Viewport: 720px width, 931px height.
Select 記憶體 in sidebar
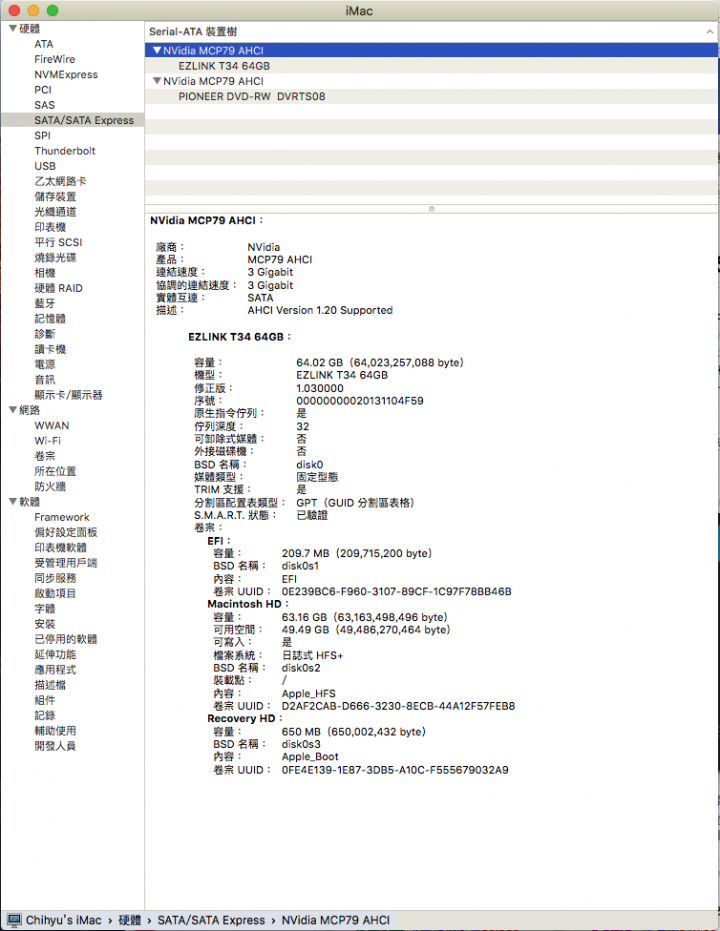click(x=50, y=319)
